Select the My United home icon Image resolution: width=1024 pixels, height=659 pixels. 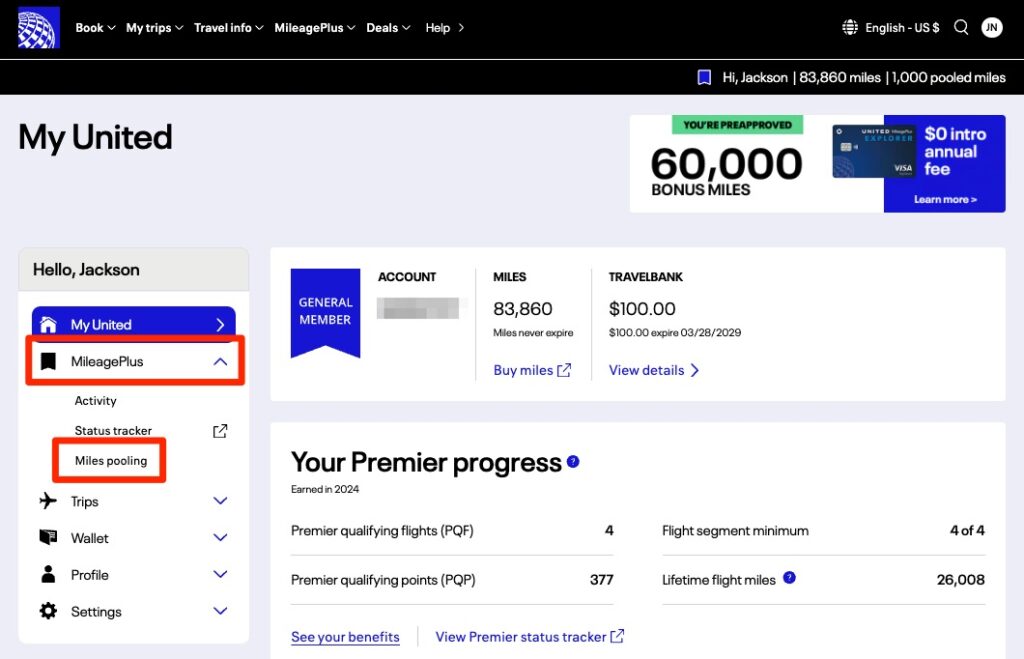coord(48,323)
